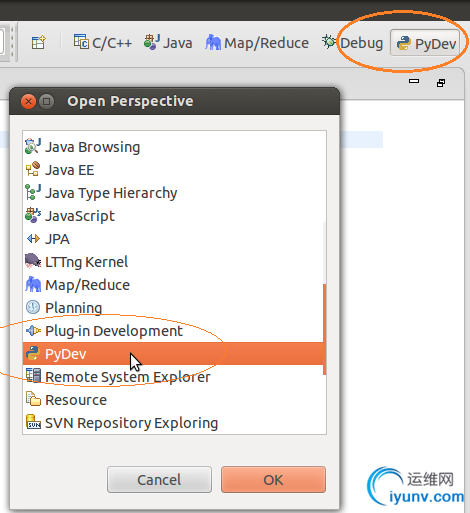Click the Cancel button

click(x=159, y=480)
